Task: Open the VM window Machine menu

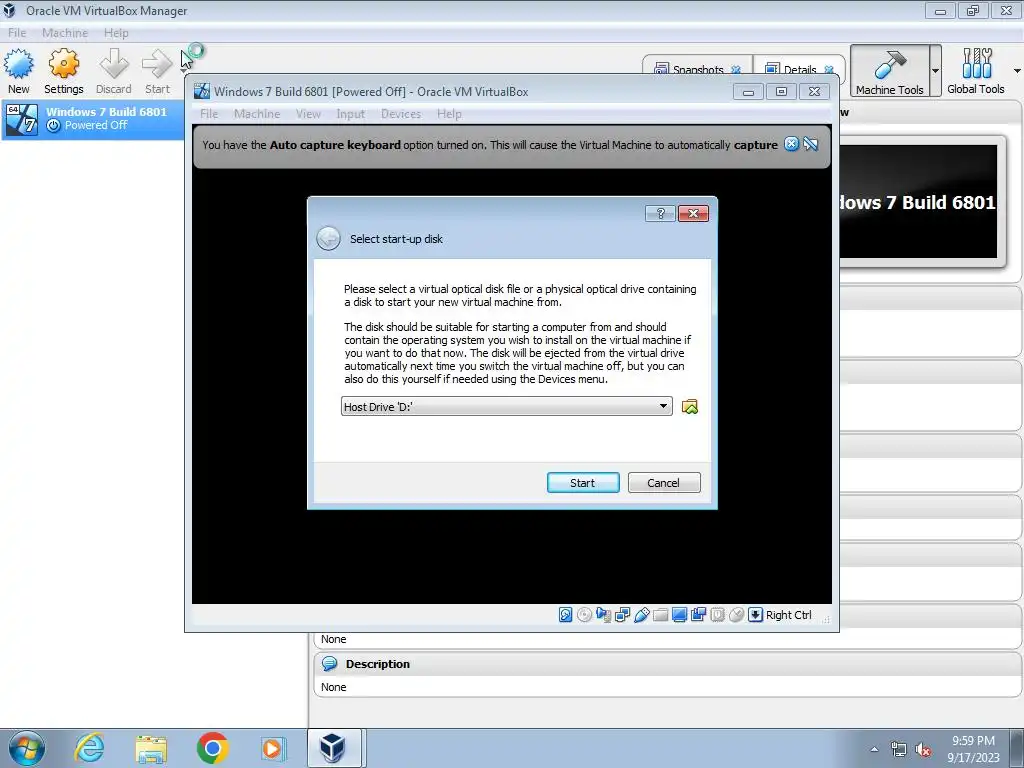Action: [x=257, y=114]
